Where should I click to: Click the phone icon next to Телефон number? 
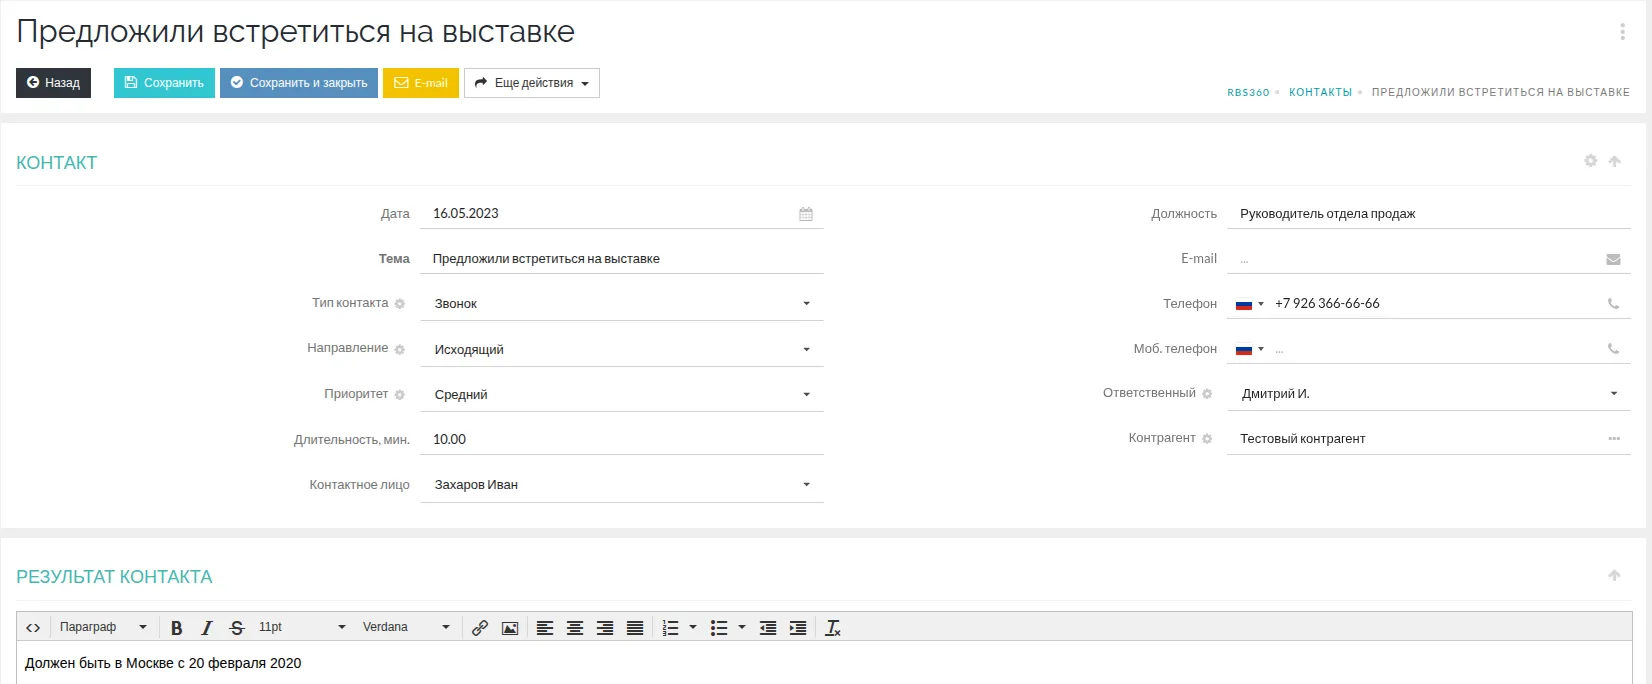(1613, 304)
